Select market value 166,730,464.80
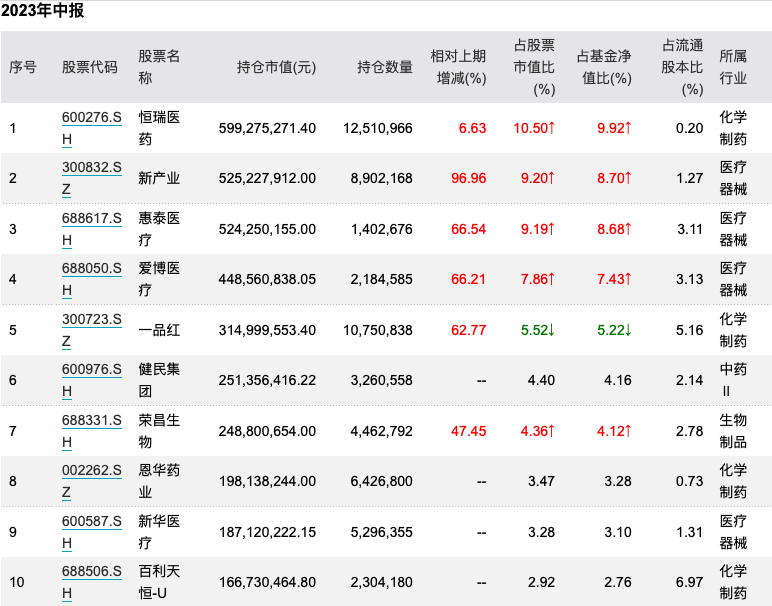 [x=267, y=582]
